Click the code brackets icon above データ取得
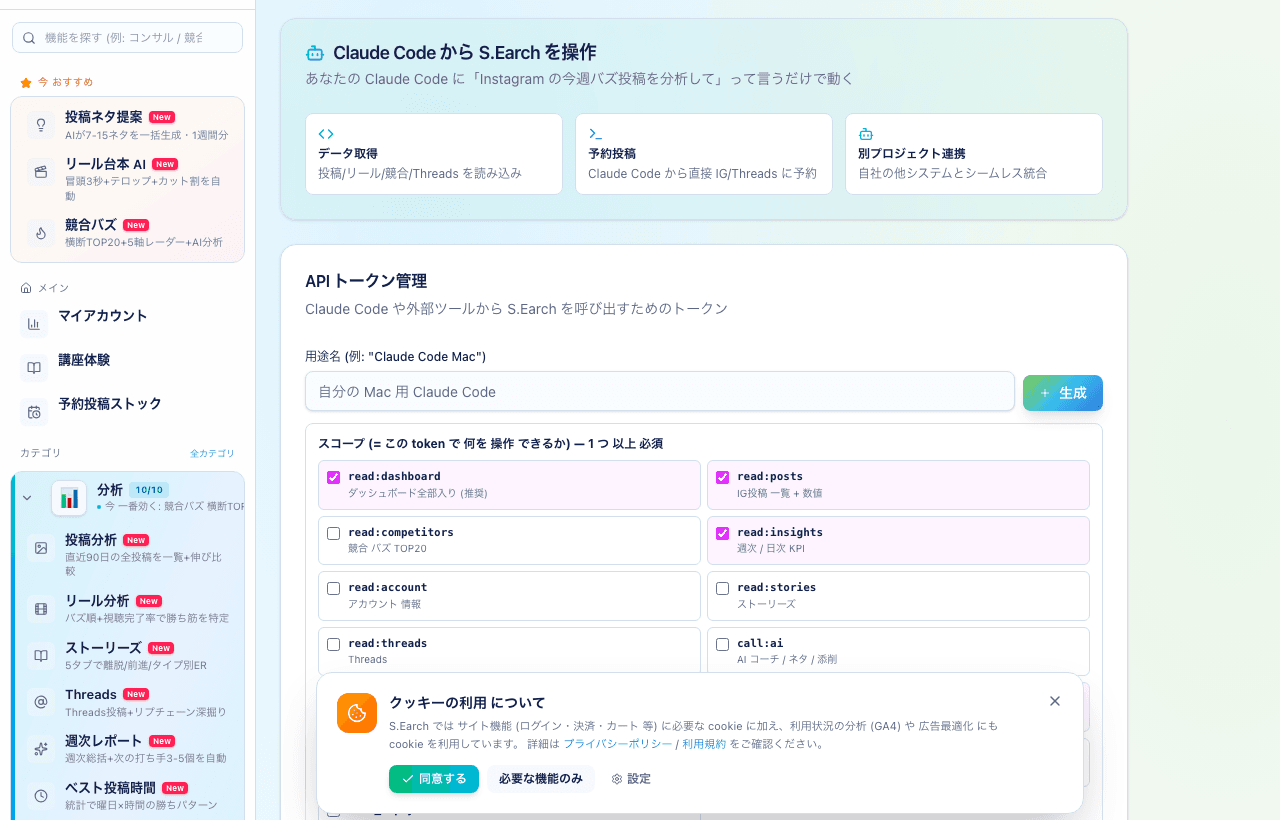 pos(326,134)
